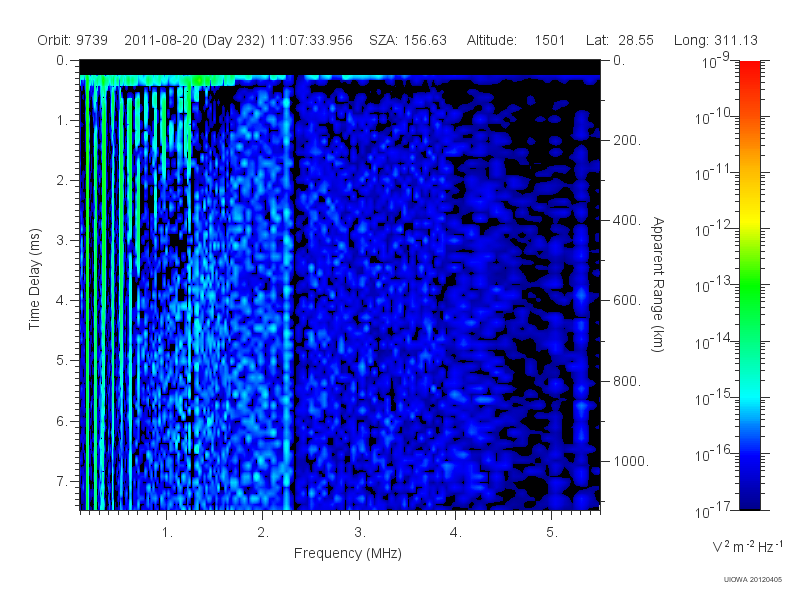Click the colorbar tick label '10⁻¹²'

(714, 229)
